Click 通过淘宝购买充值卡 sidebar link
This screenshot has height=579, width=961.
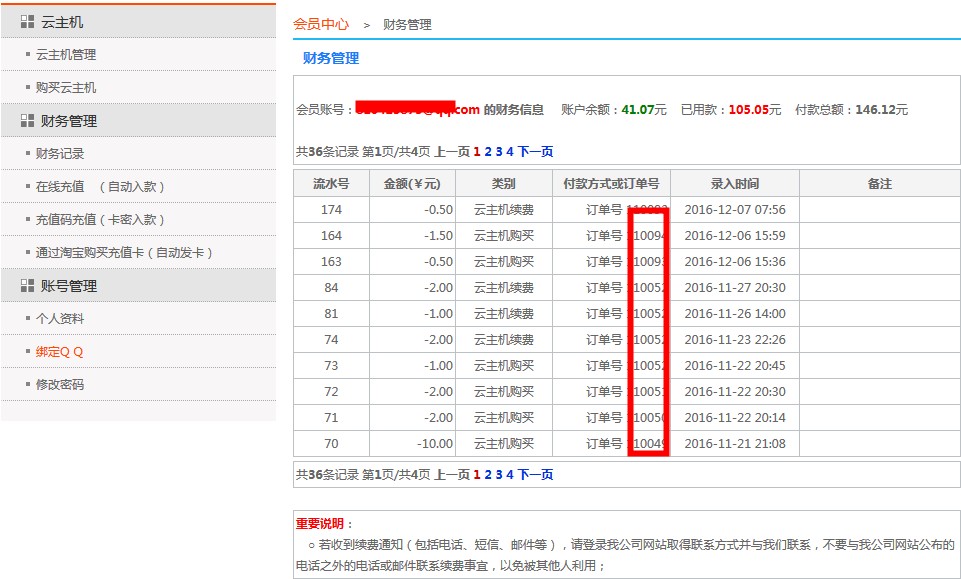(x=125, y=253)
